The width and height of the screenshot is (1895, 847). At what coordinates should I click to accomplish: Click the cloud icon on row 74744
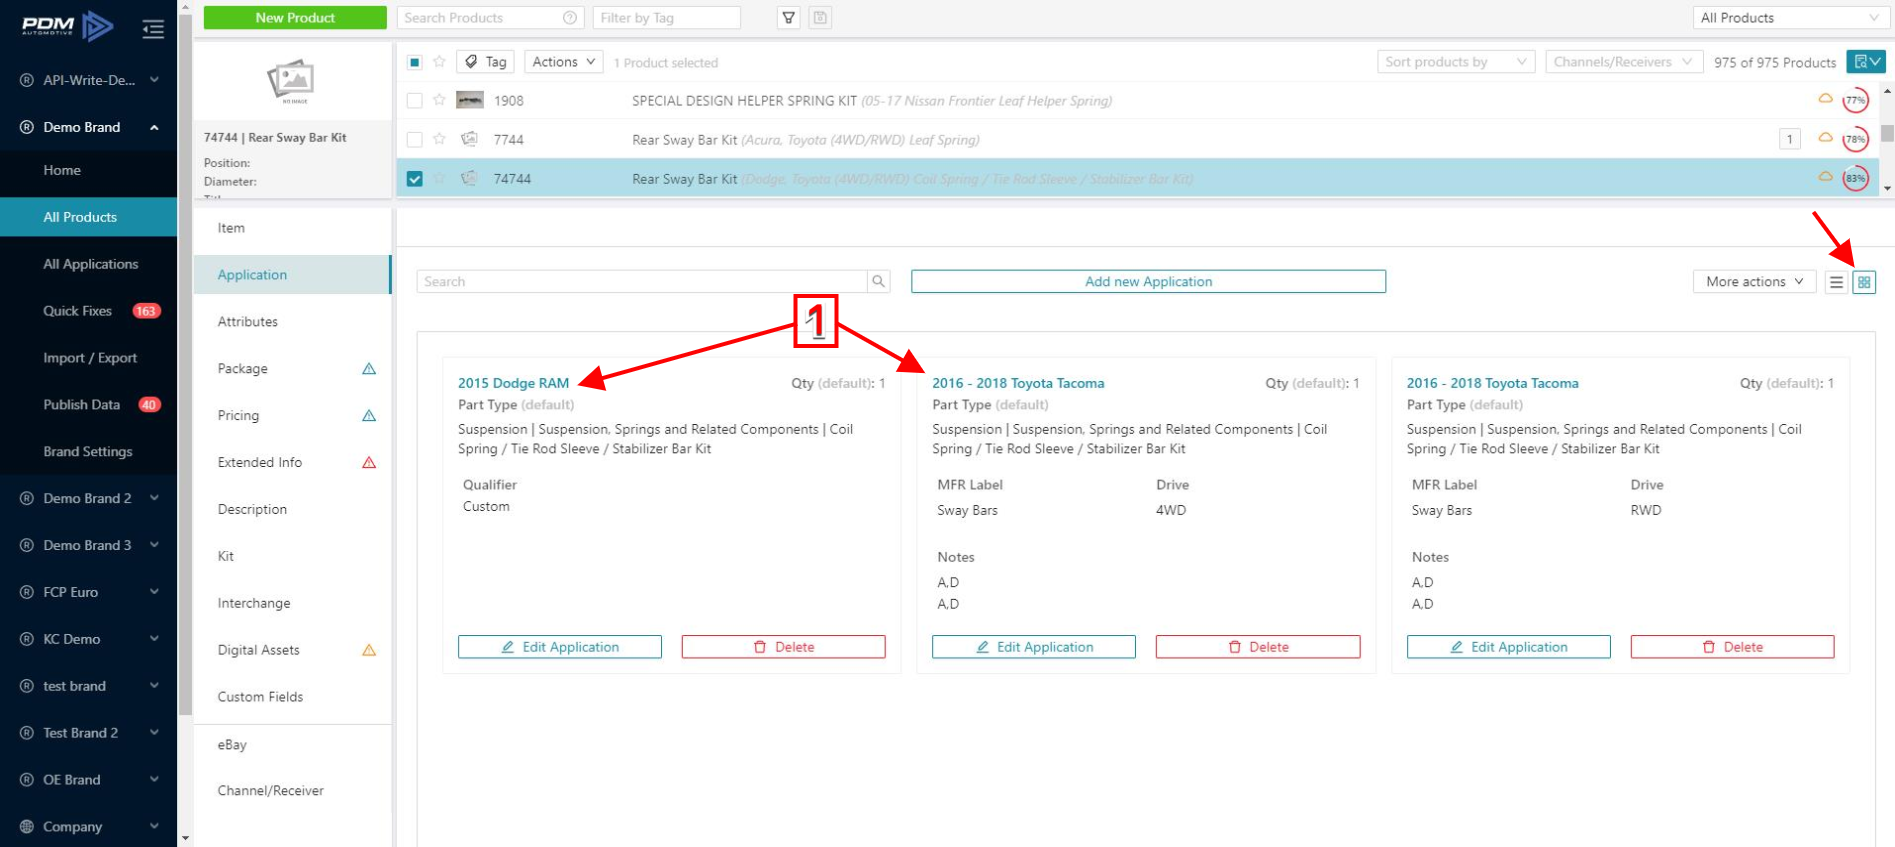[x=1825, y=177]
